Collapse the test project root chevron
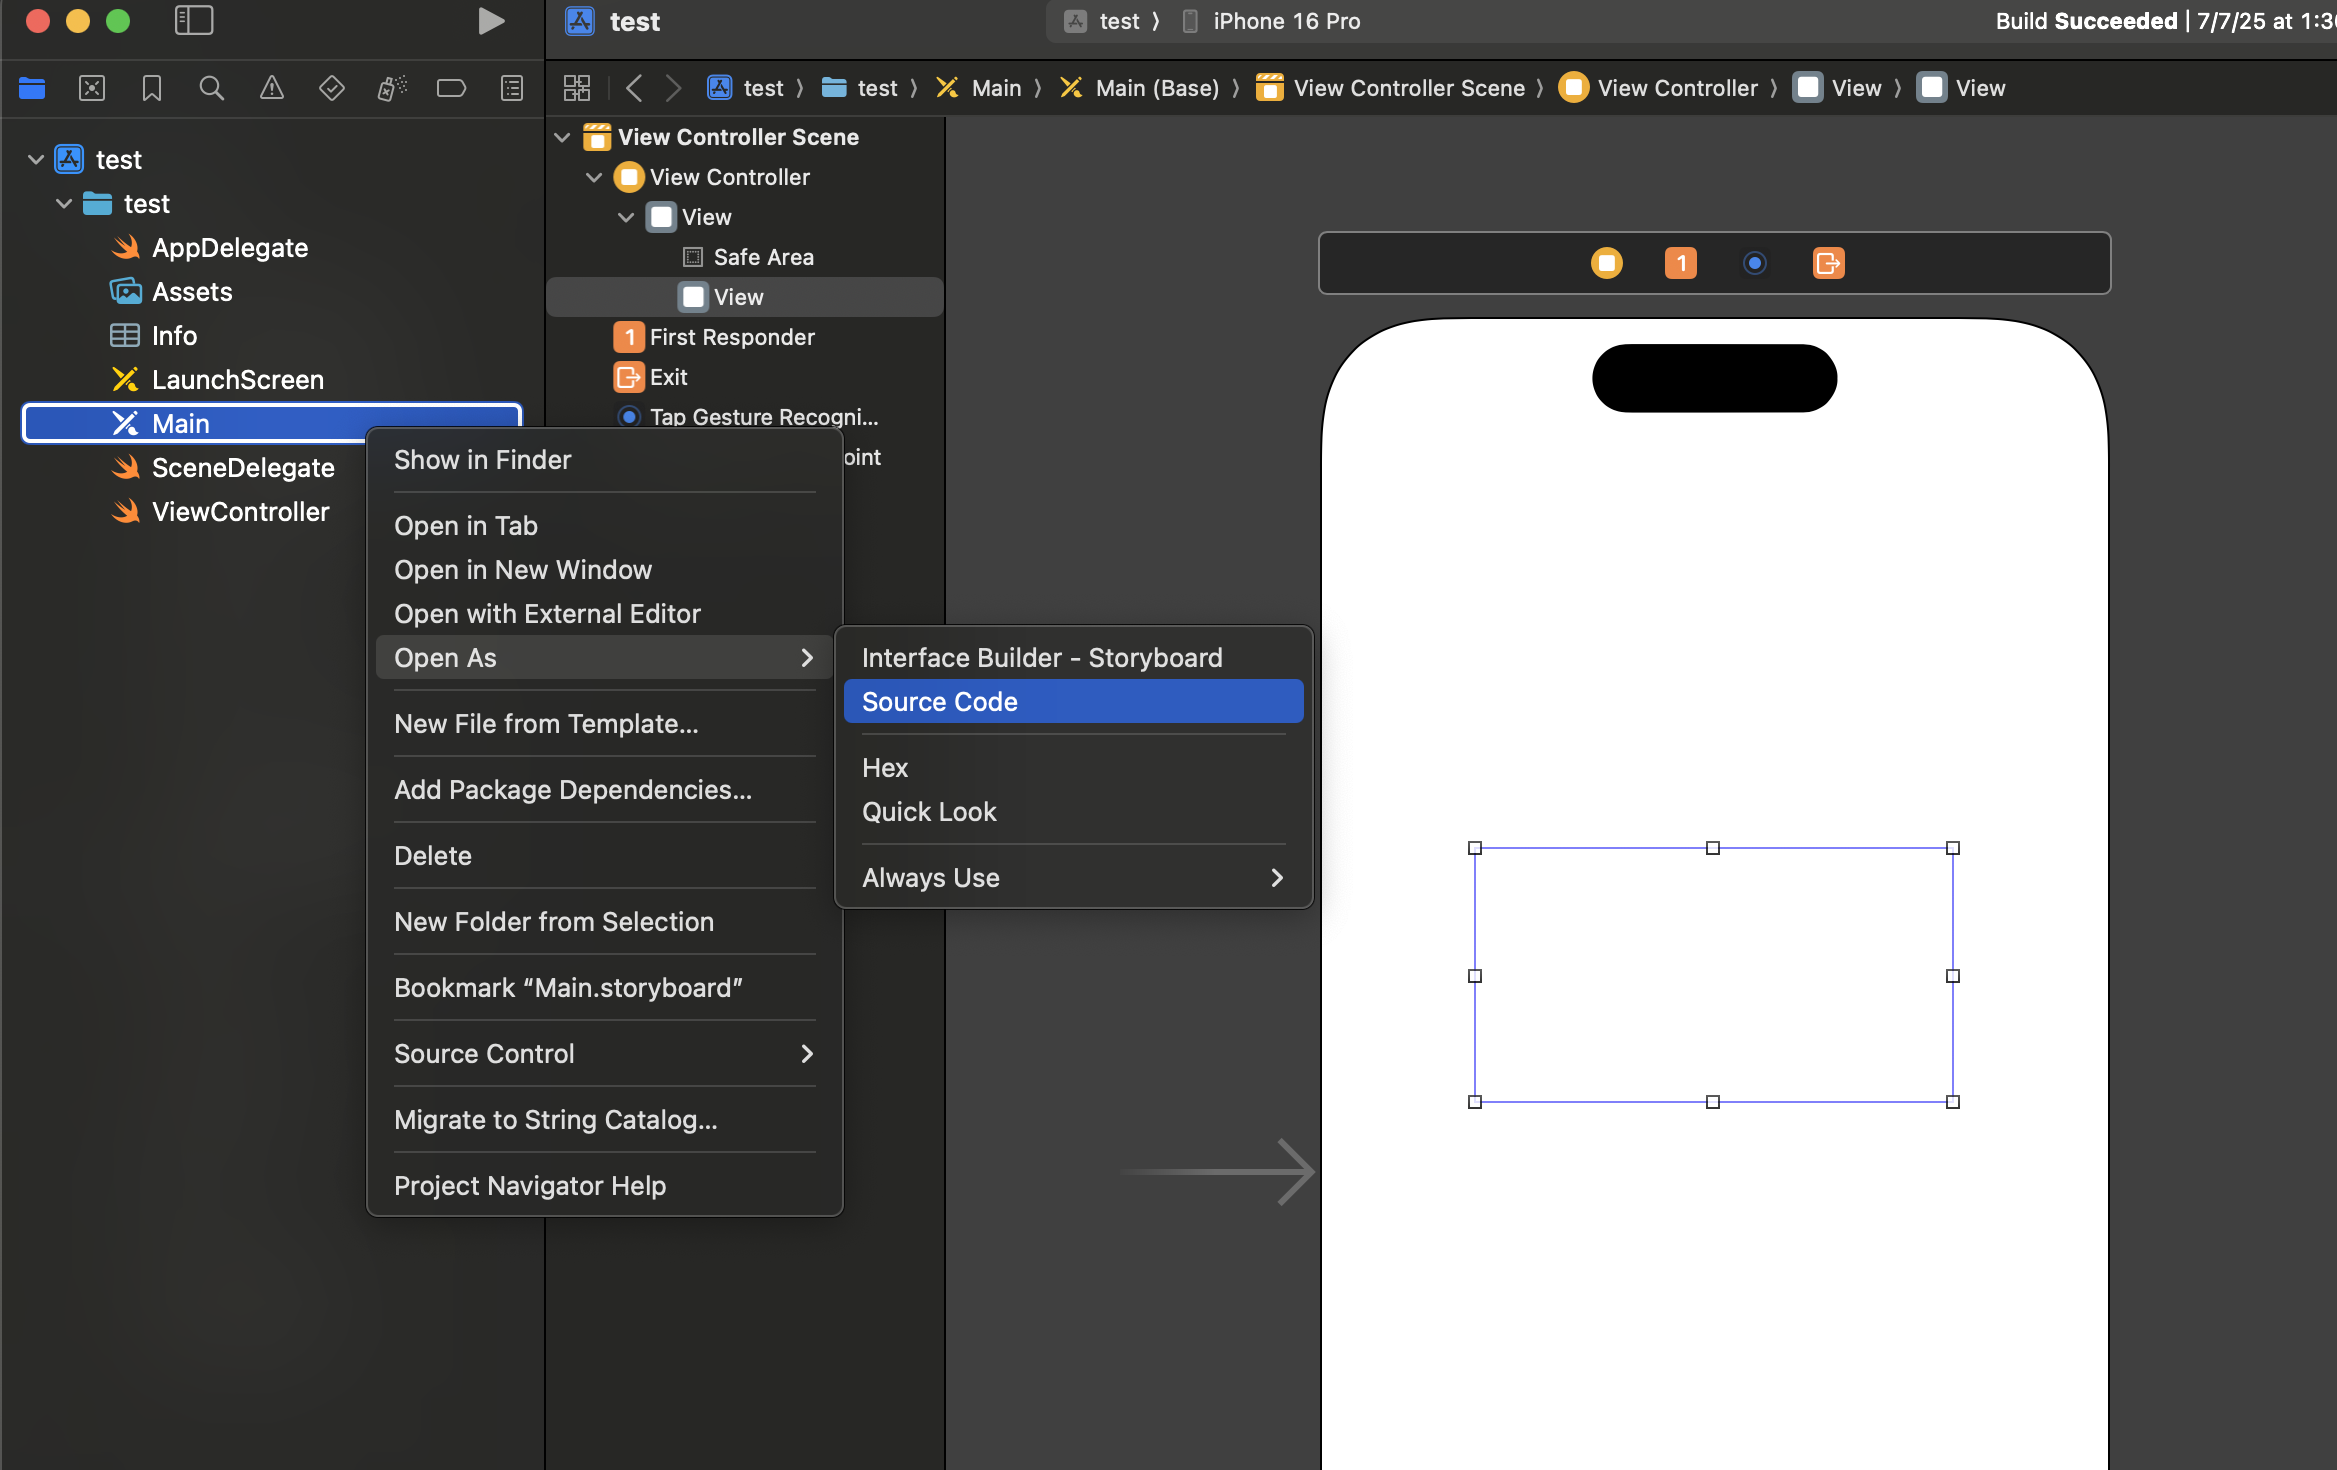This screenshot has width=2337, height=1470. (x=36, y=160)
